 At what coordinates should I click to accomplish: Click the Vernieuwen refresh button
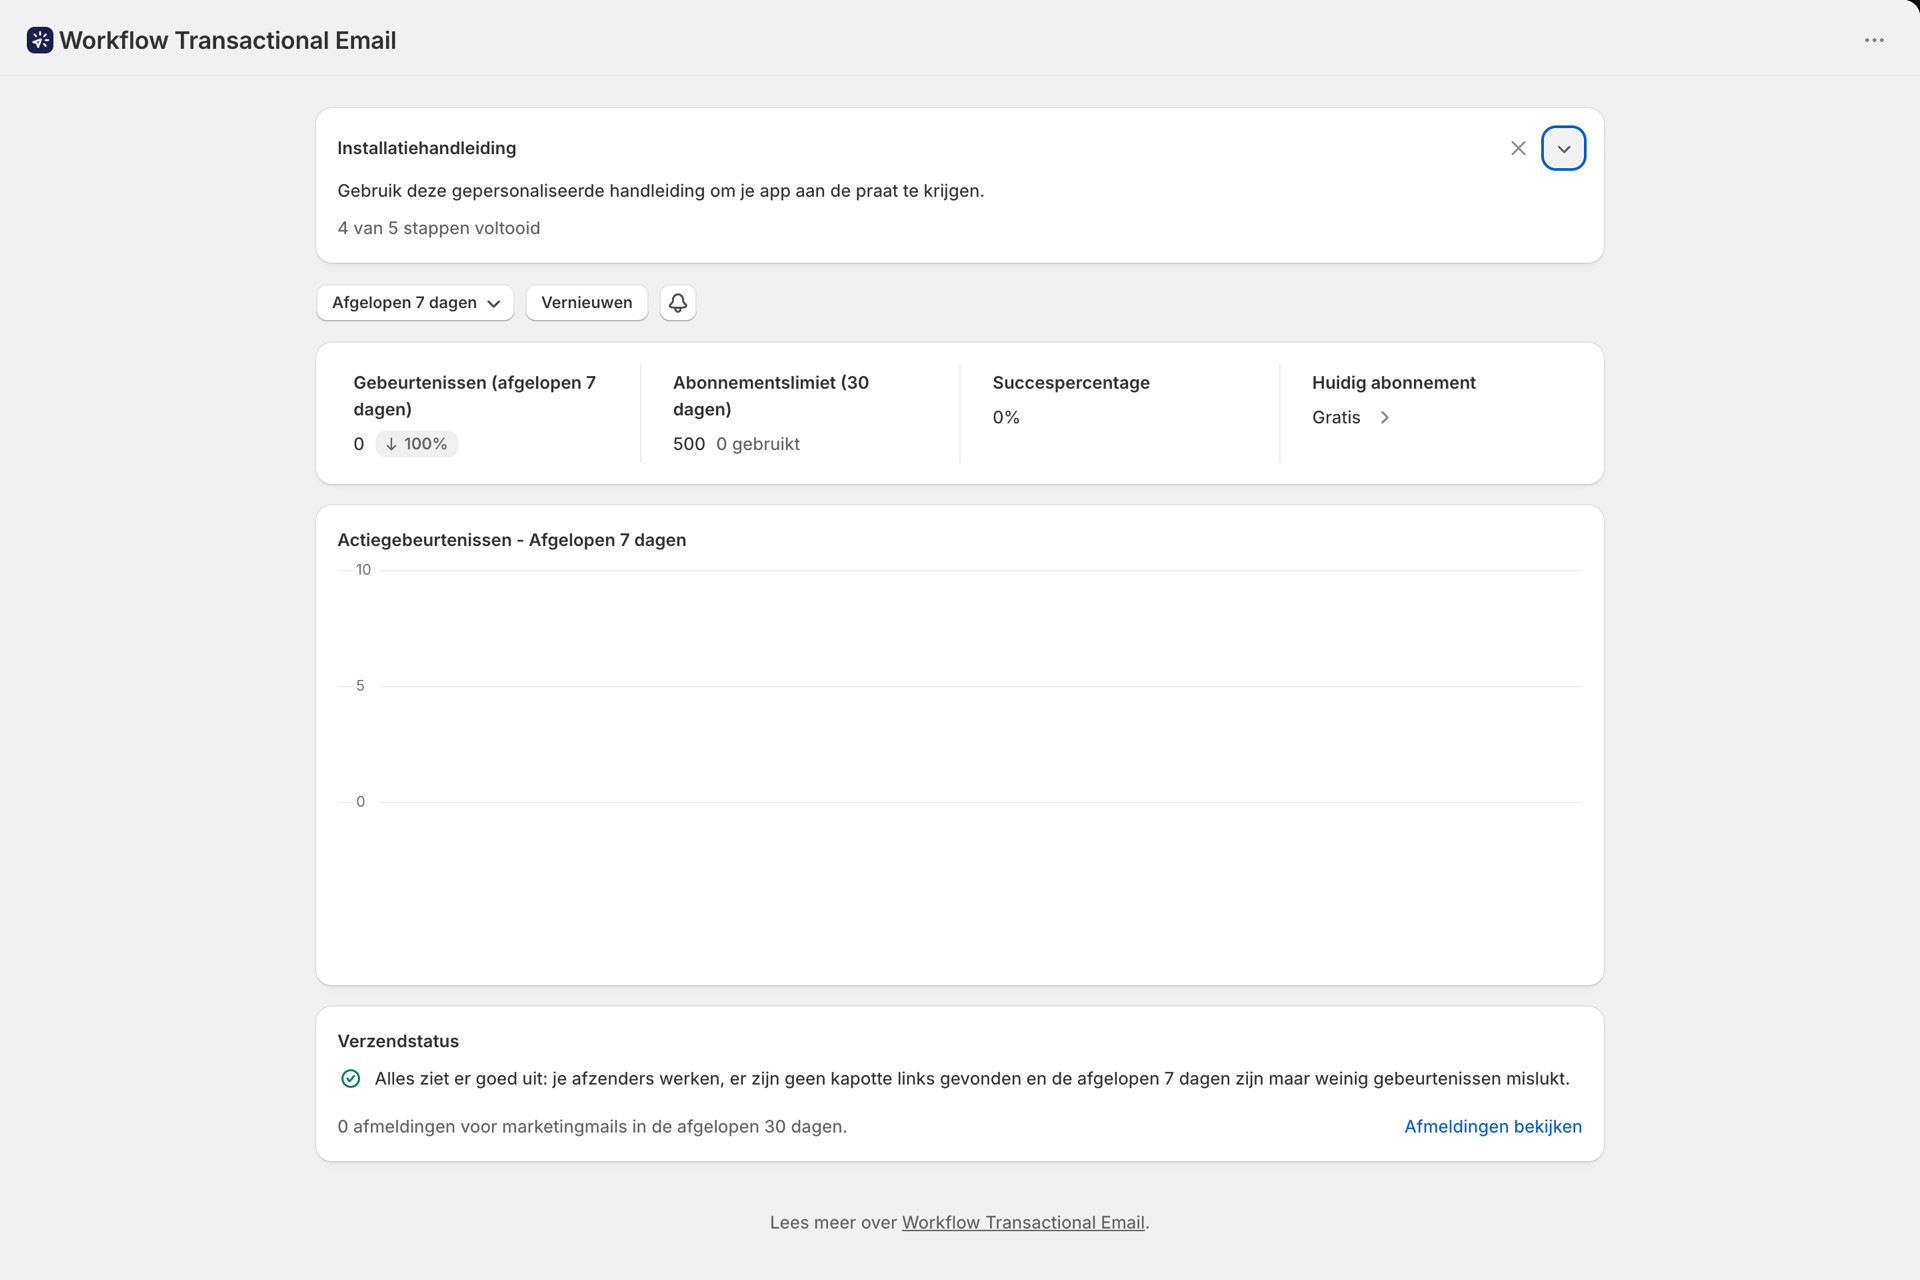click(x=587, y=303)
